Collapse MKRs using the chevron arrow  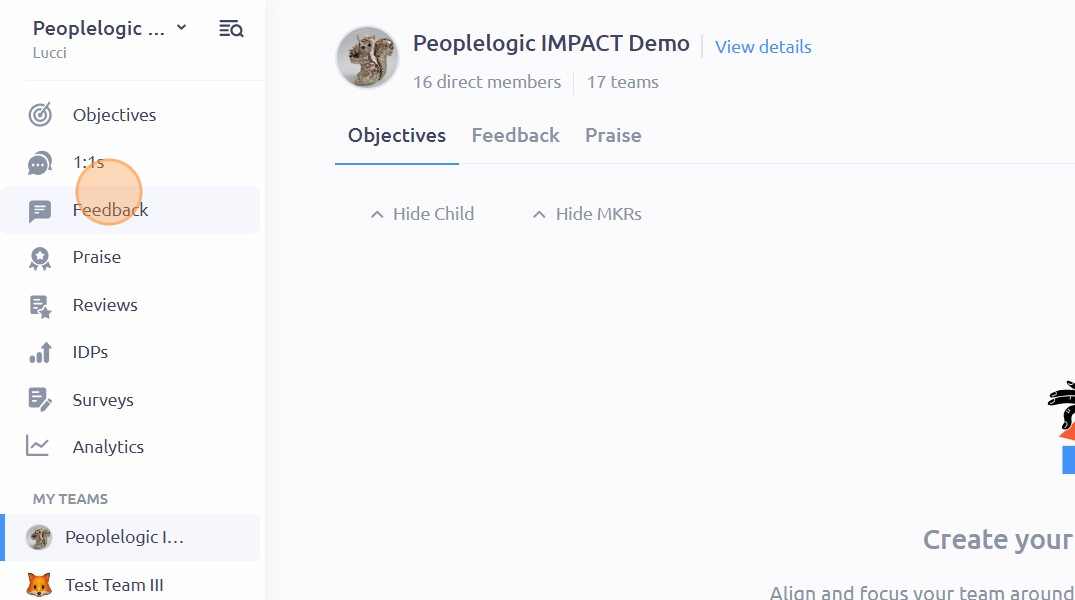539,215
